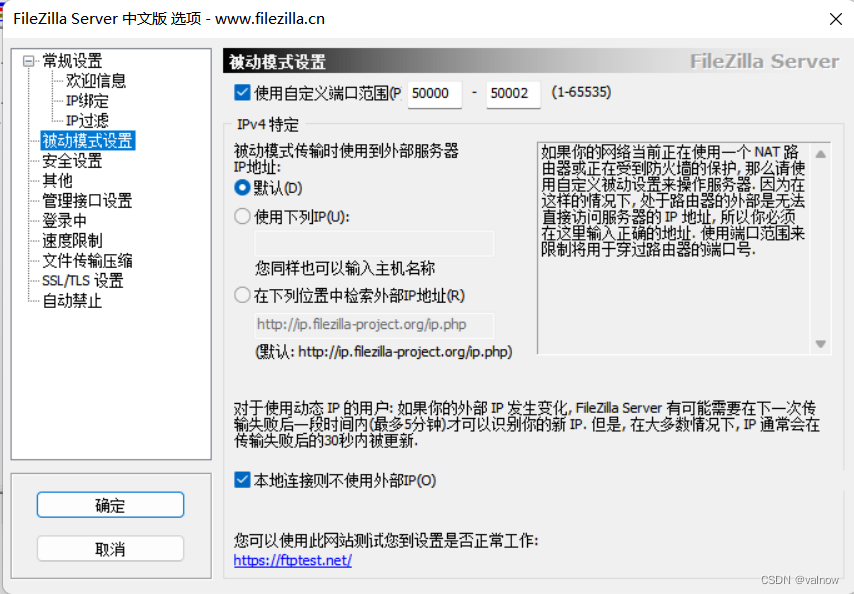Open the https://ftptest.net/ link
The image size is (854, 594).
292,560
